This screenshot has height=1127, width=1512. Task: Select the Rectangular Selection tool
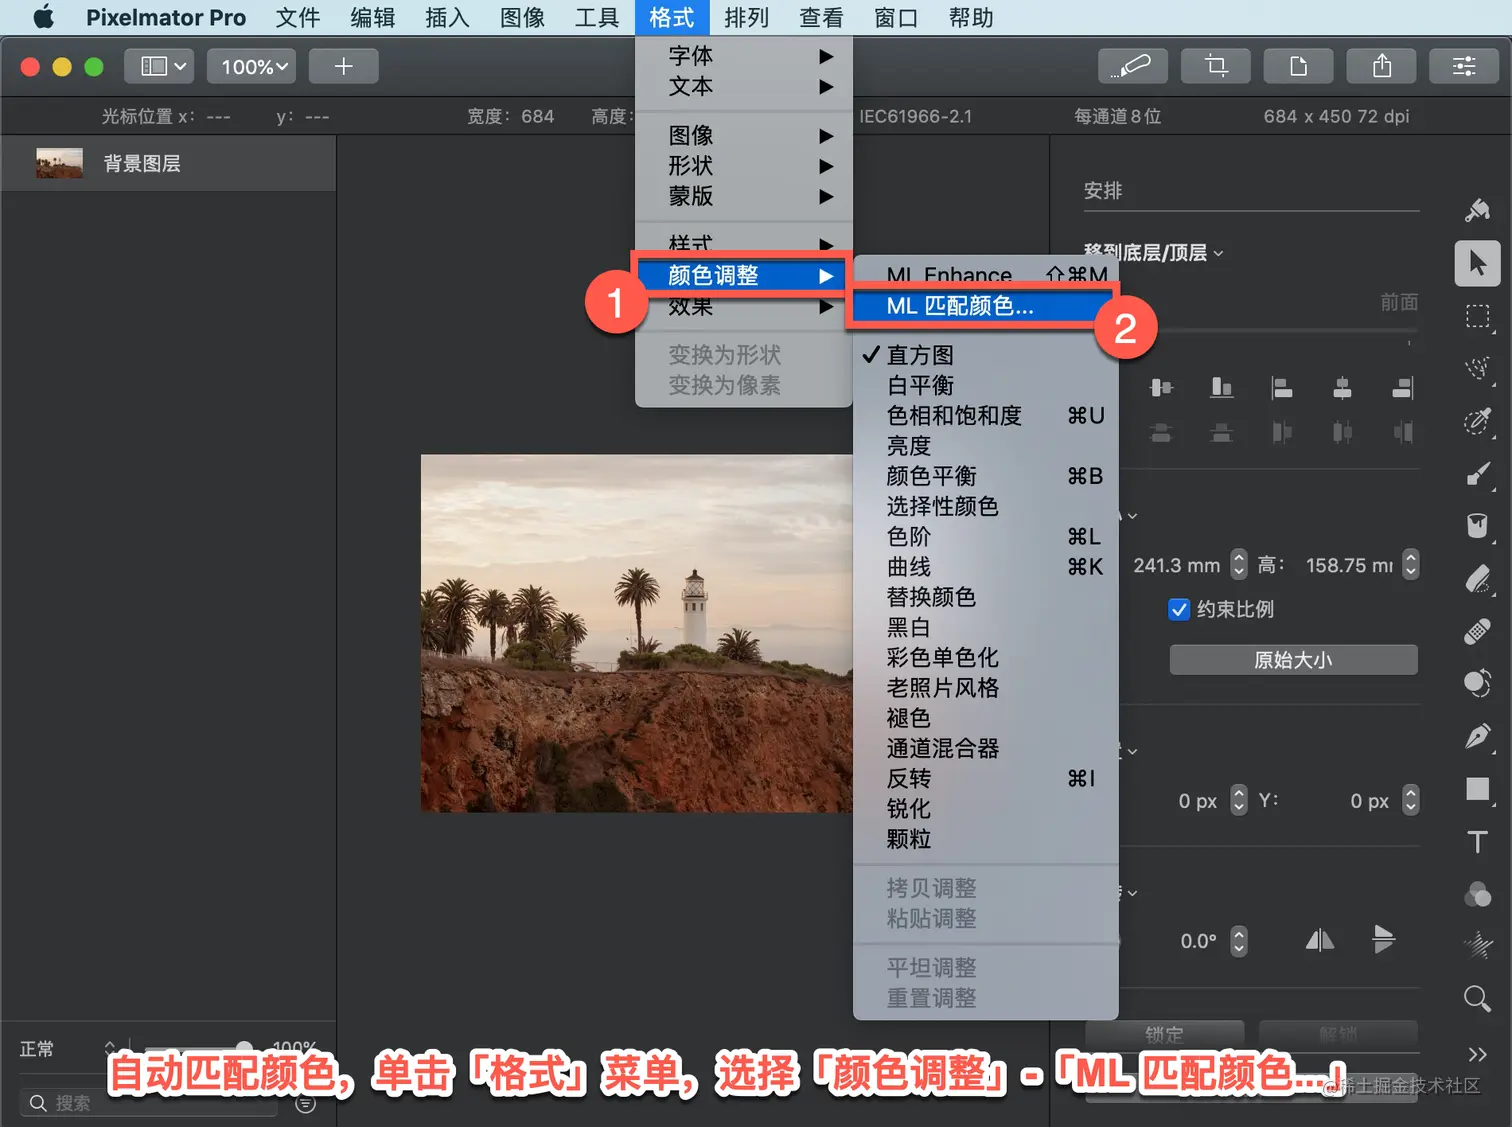coord(1477,317)
